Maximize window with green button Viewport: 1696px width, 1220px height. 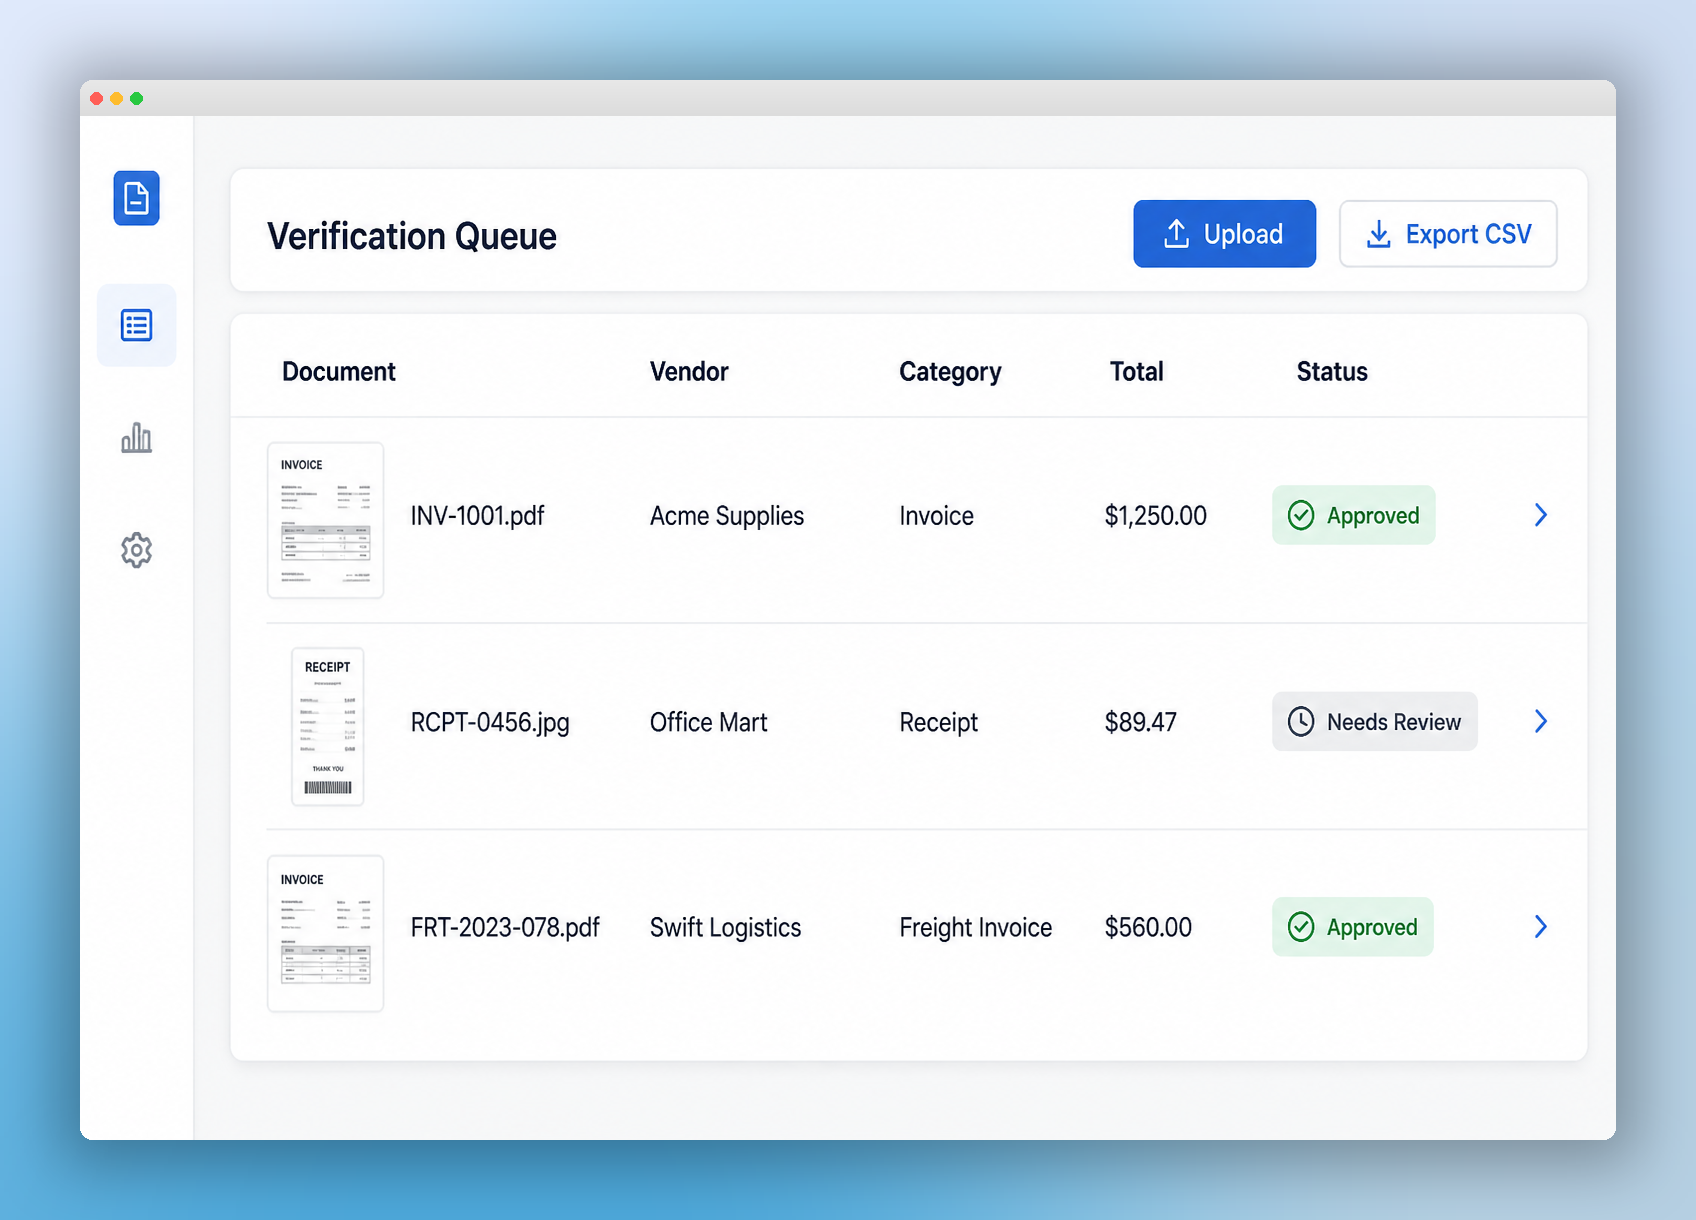[x=136, y=98]
